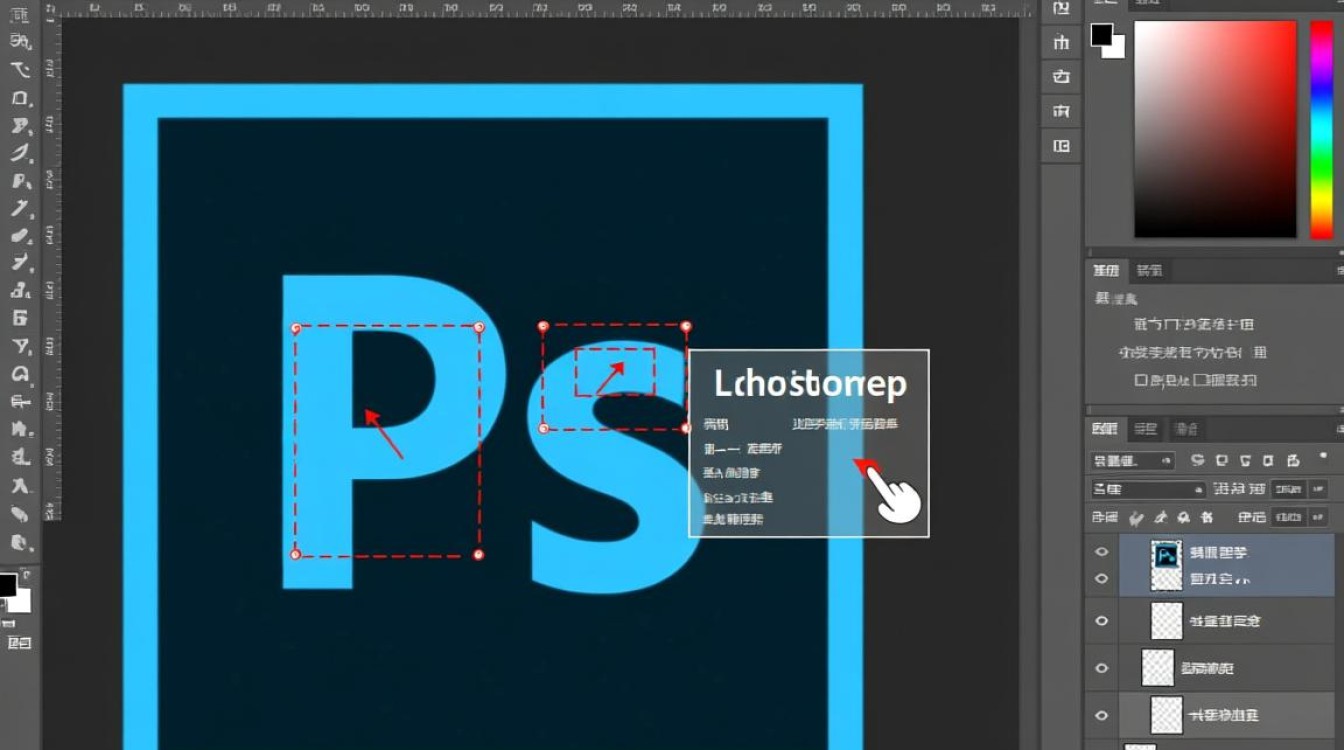This screenshot has width=1344, height=750.
Task: Toggle lower eye icon of selected layer row
Action: pyautogui.click(x=1101, y=579)
